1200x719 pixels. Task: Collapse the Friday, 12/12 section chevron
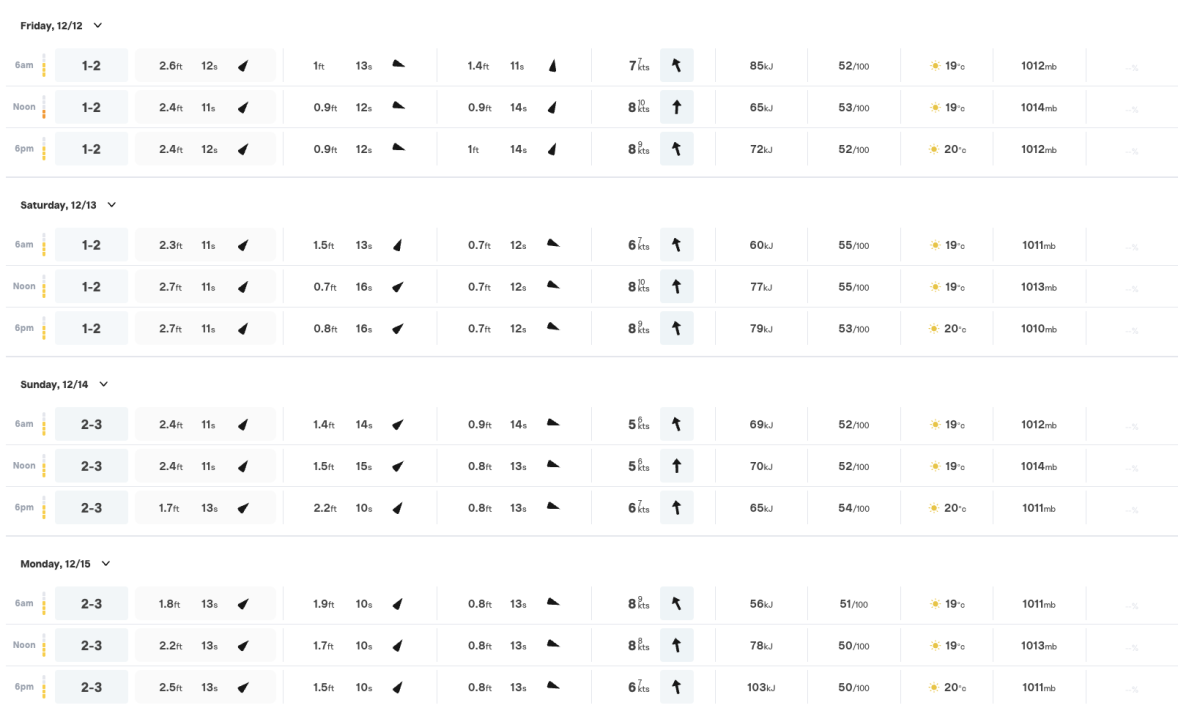pyautogui.click(x=97, y=25)
